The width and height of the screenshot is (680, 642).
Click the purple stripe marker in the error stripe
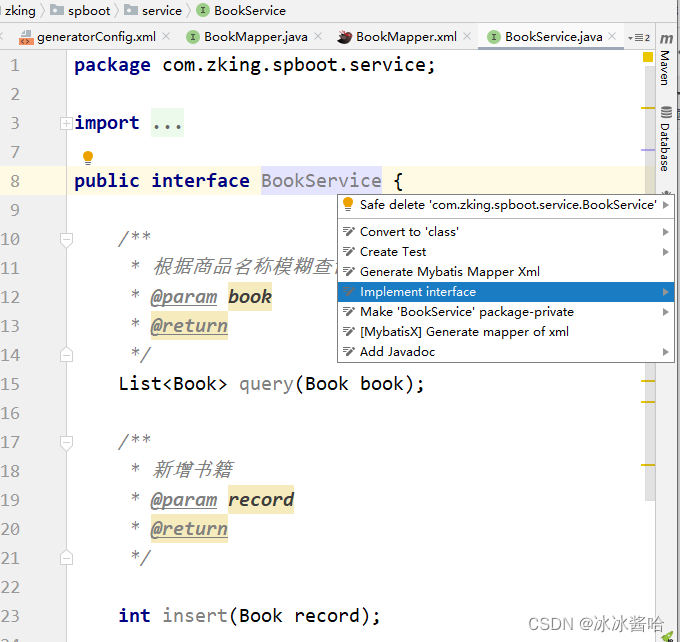(x=648, y=150)
